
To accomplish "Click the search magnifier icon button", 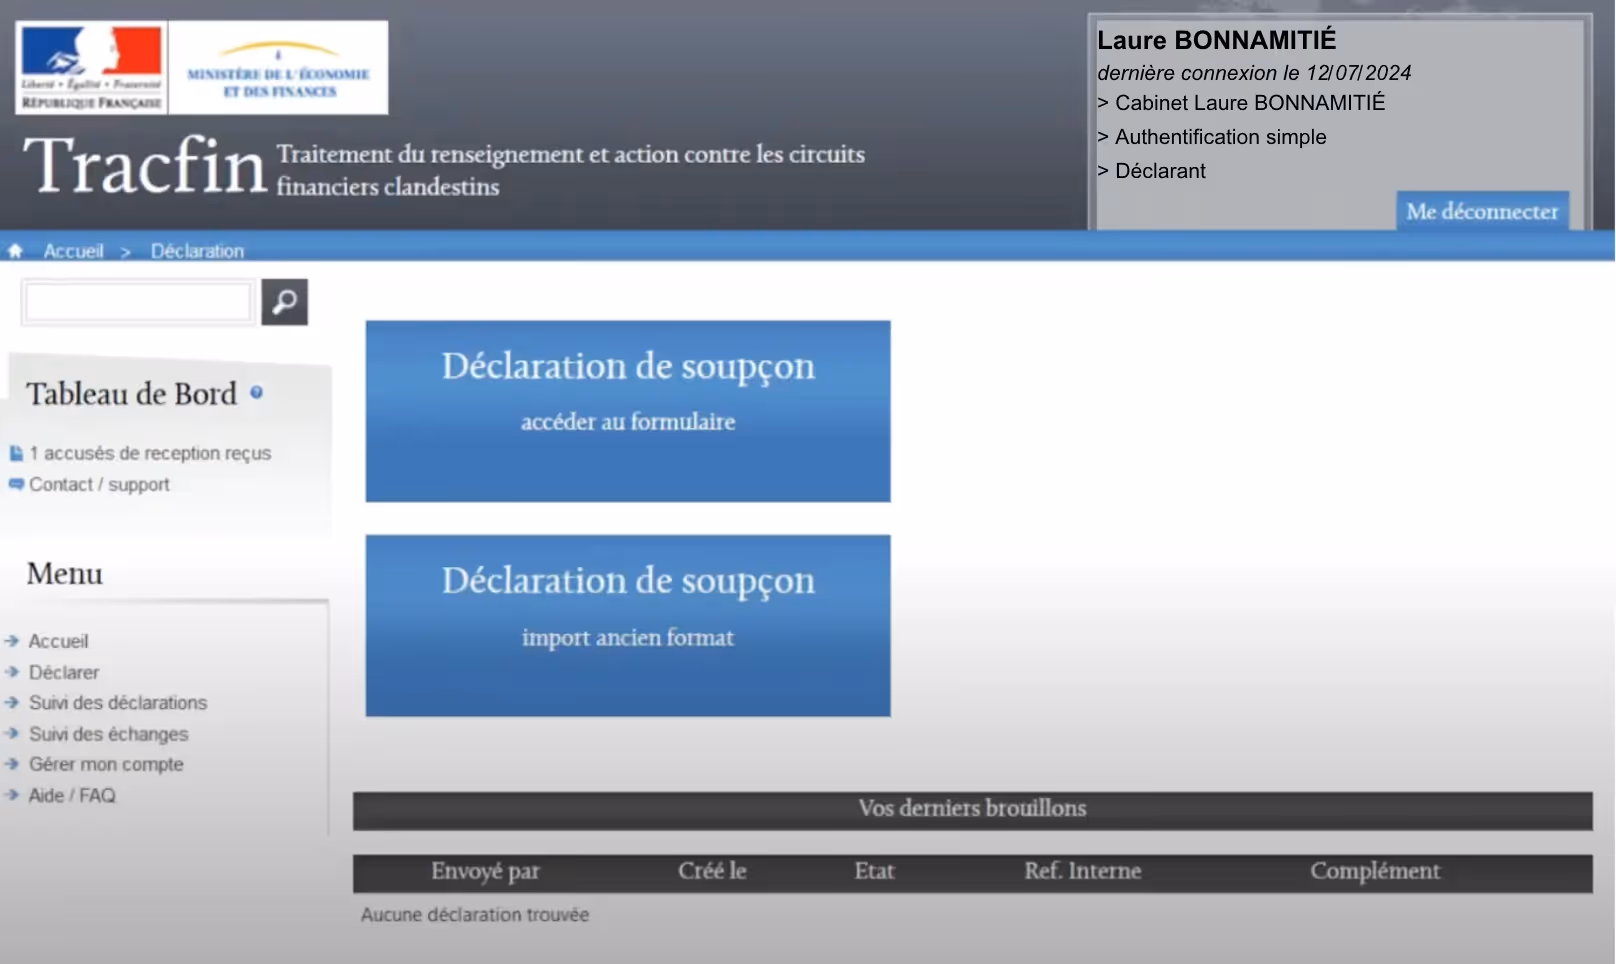I will [x=285, y=302].
